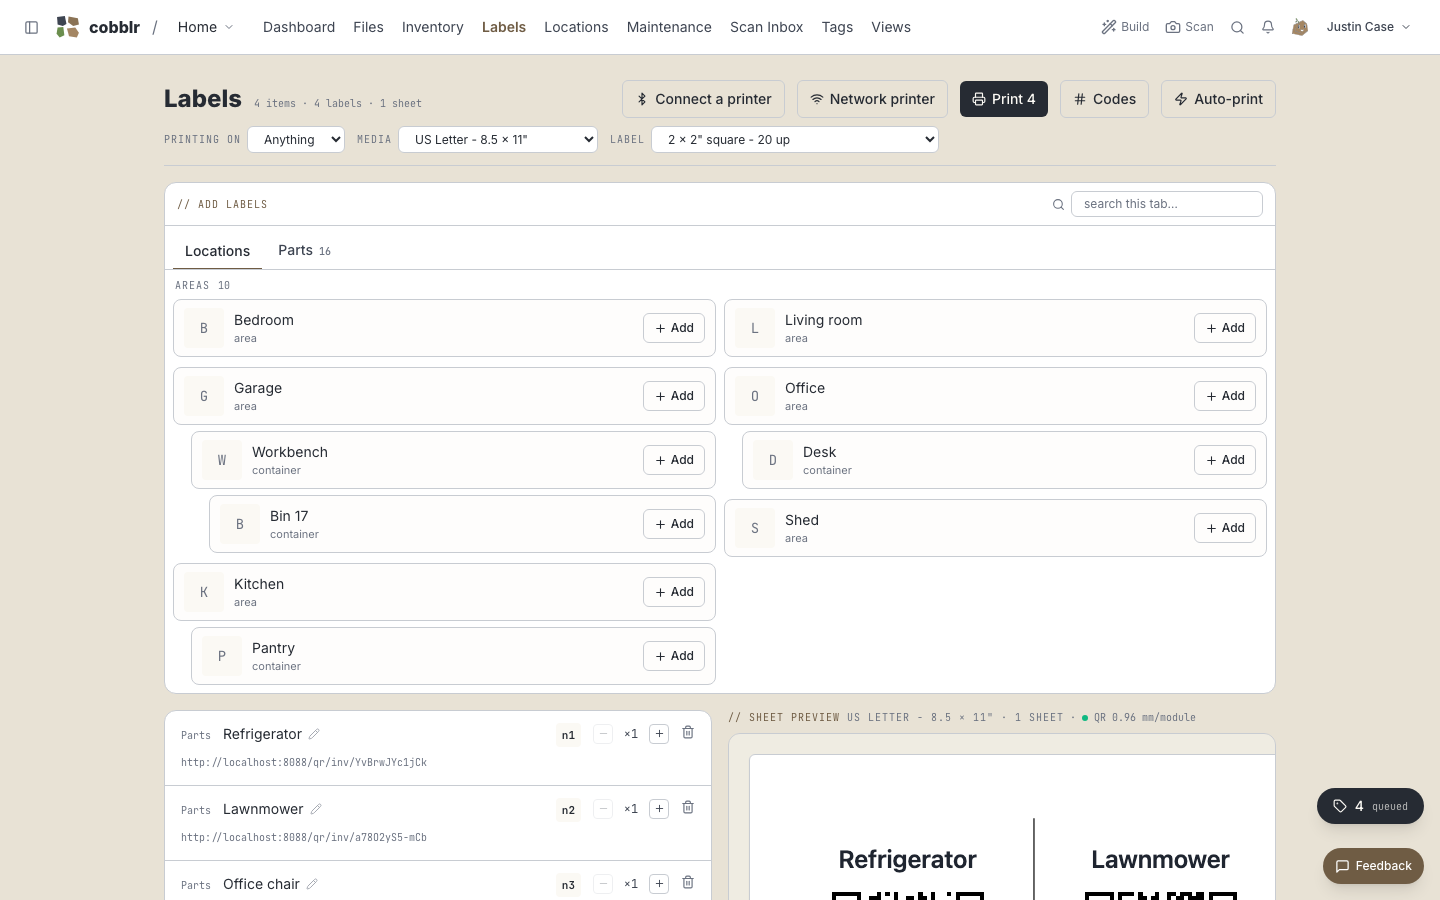Click the cobblr logo icon

click(x=68, y=27)
